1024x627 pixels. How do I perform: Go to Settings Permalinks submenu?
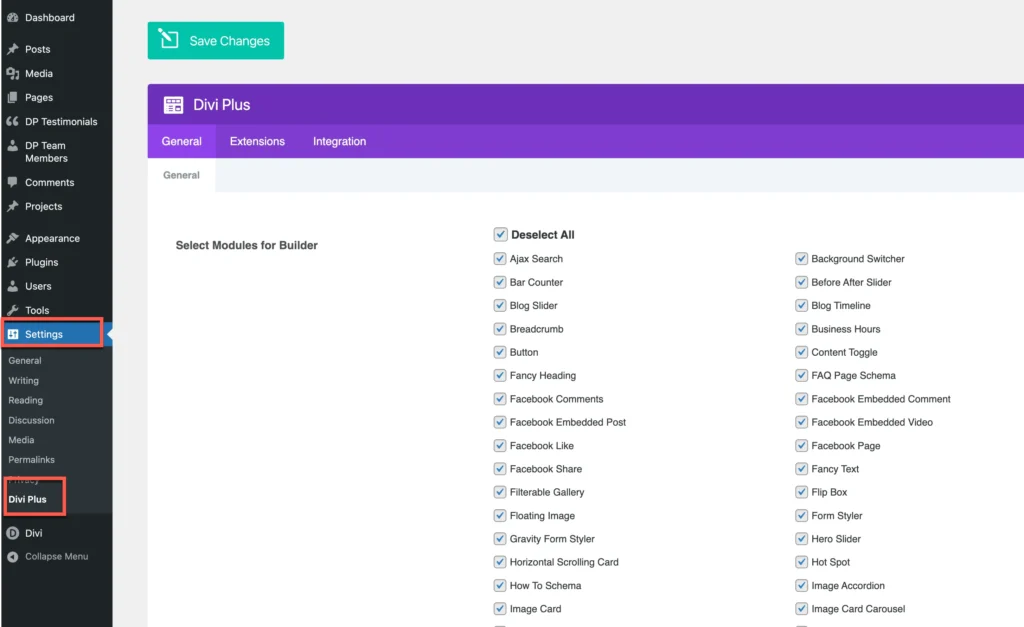tap(31, 460)
